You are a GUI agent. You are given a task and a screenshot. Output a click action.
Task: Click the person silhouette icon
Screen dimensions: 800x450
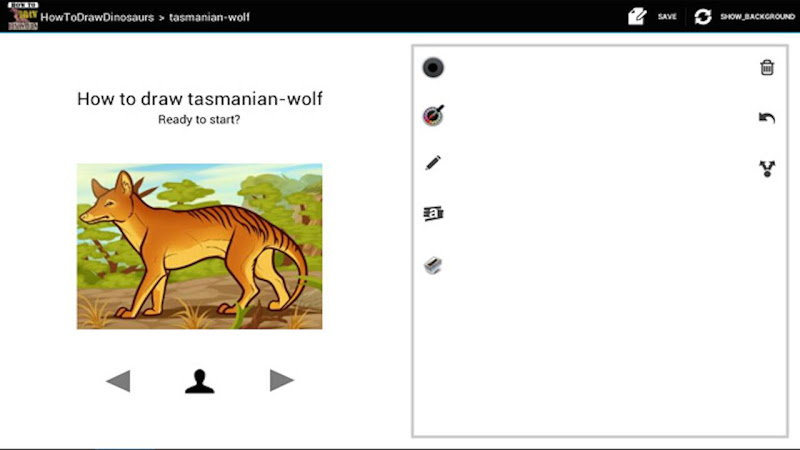click(199, 381)
